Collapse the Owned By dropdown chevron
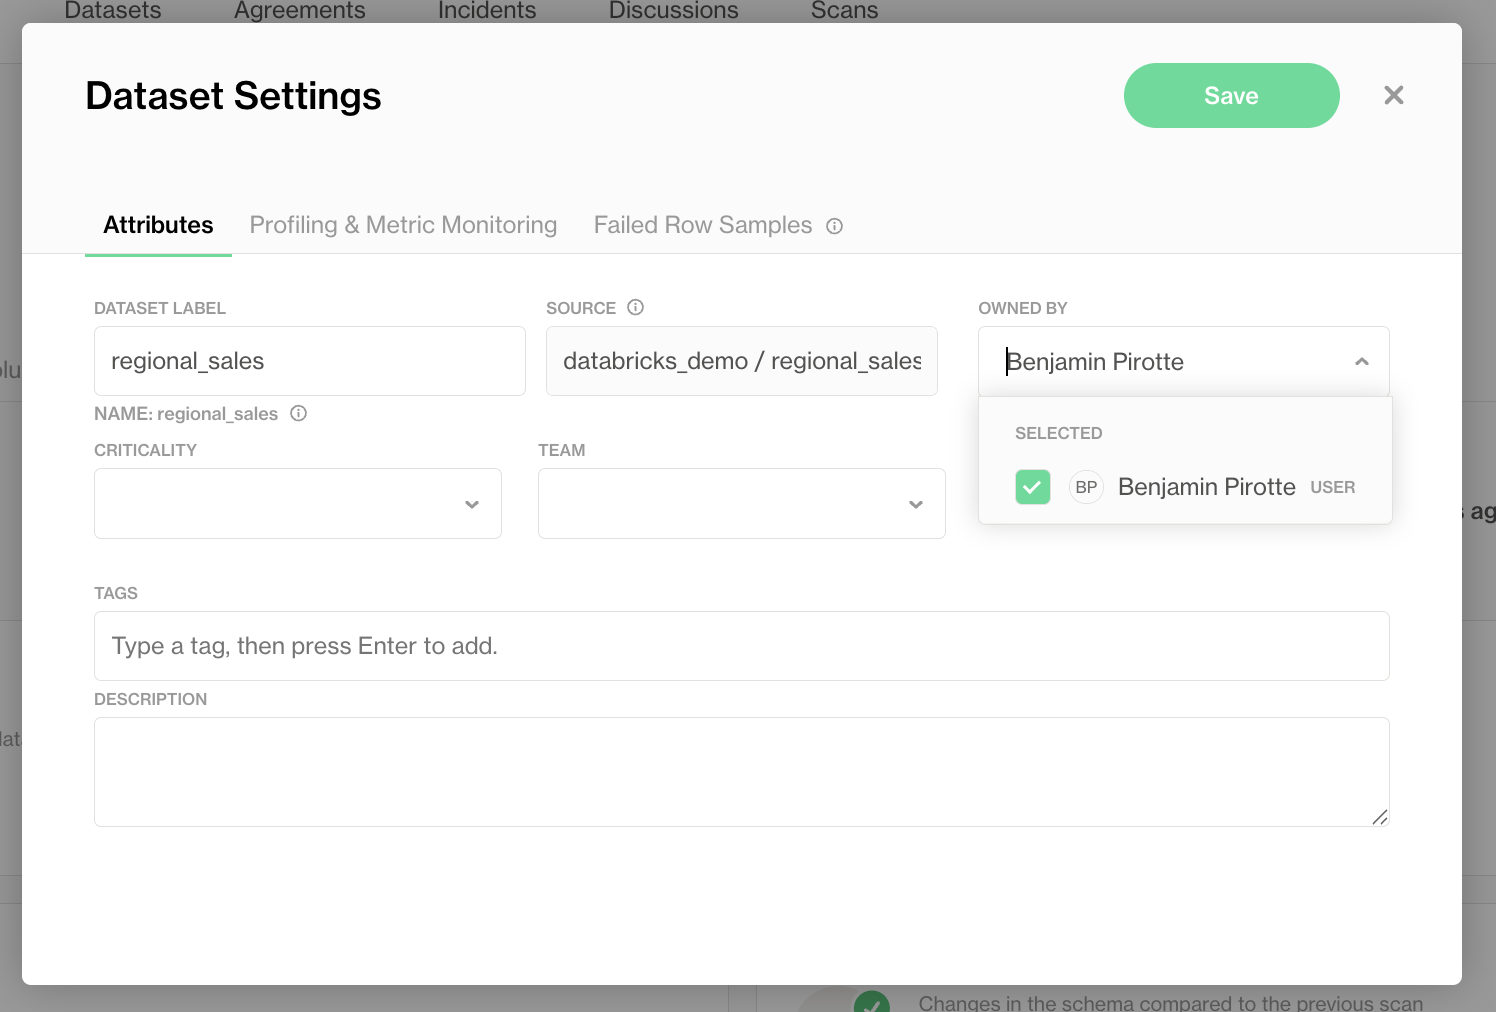 [x=1361, y=362]
